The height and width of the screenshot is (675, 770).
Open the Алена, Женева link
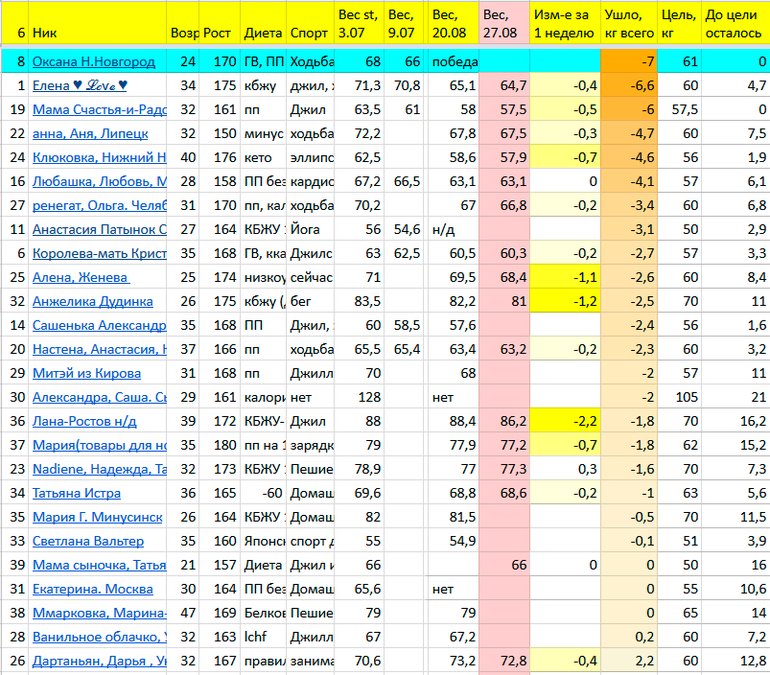(x=80, y=277)
